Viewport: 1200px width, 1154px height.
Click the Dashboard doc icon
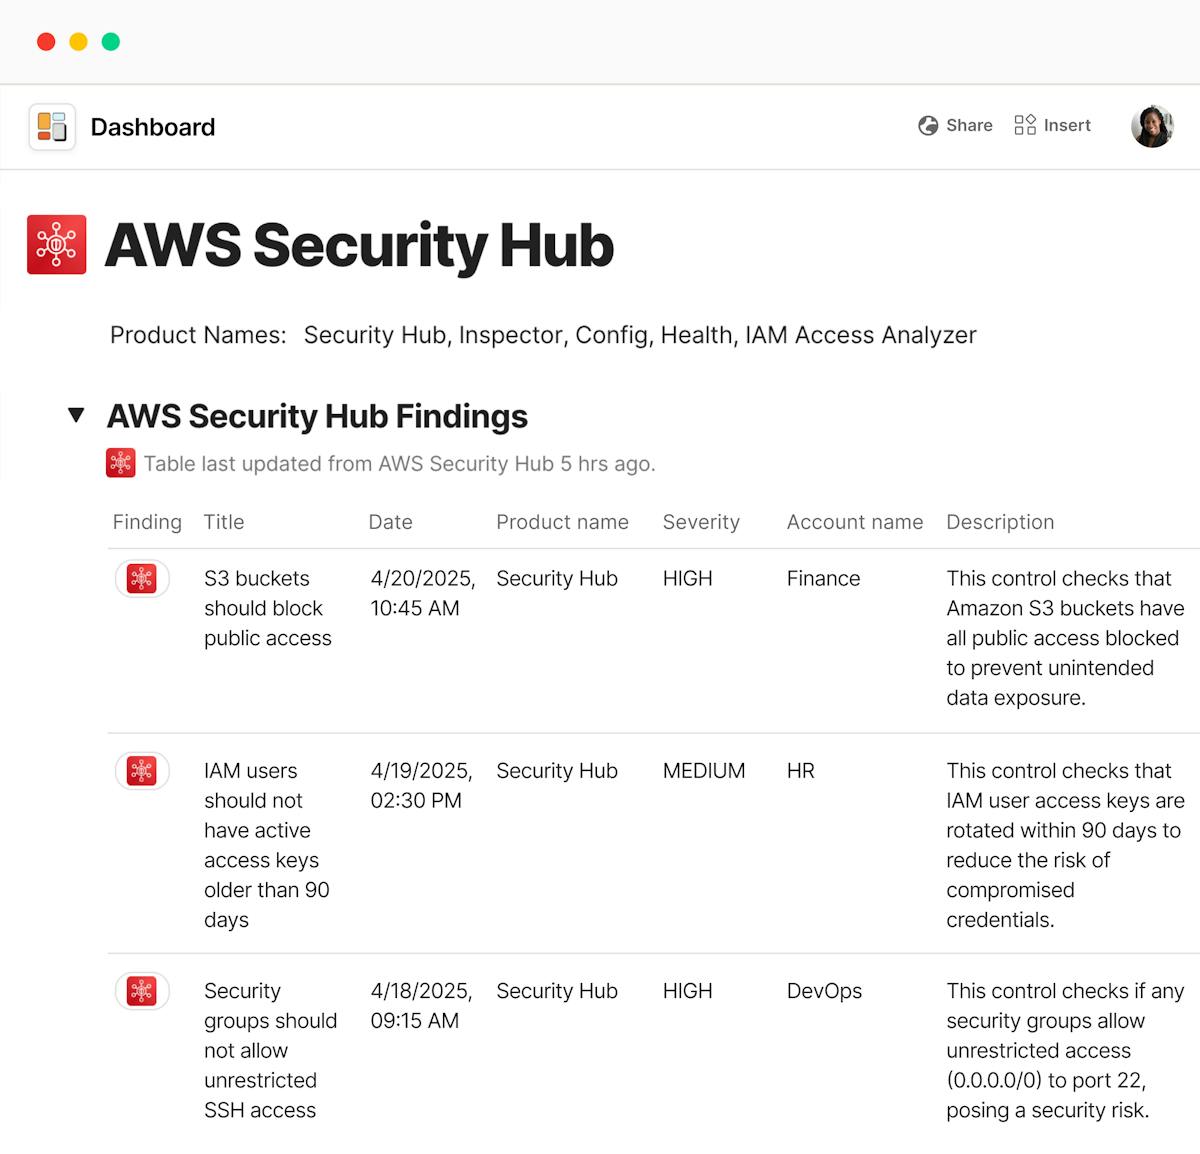click(x=52, y=127)
